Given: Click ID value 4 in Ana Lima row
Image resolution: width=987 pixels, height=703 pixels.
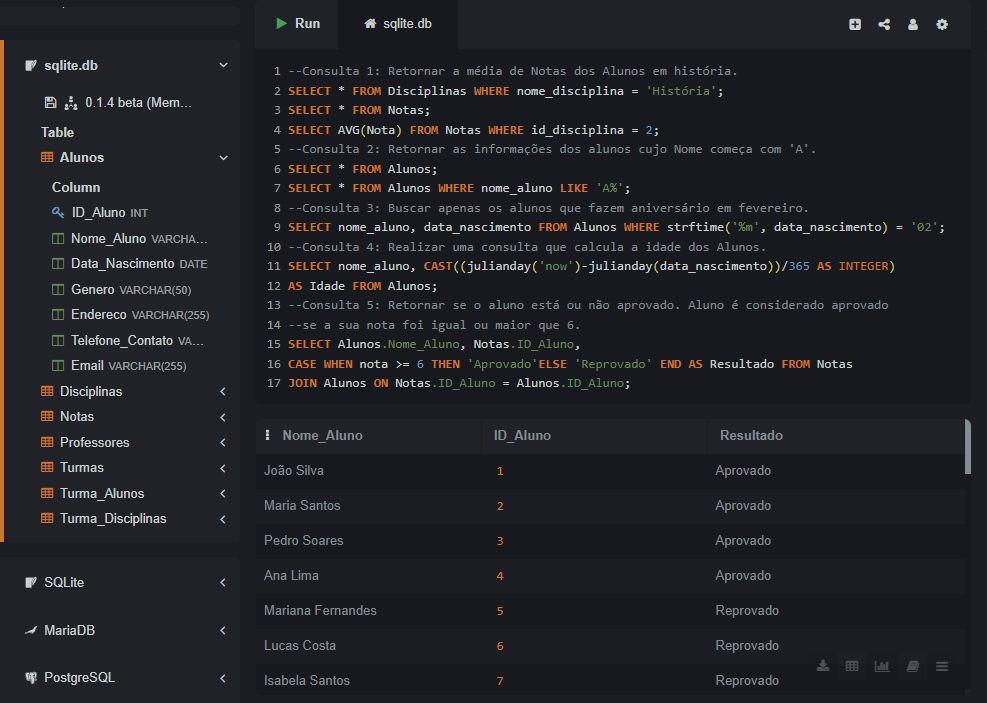Looking at the screenshot, I should [x=500, y=576].
